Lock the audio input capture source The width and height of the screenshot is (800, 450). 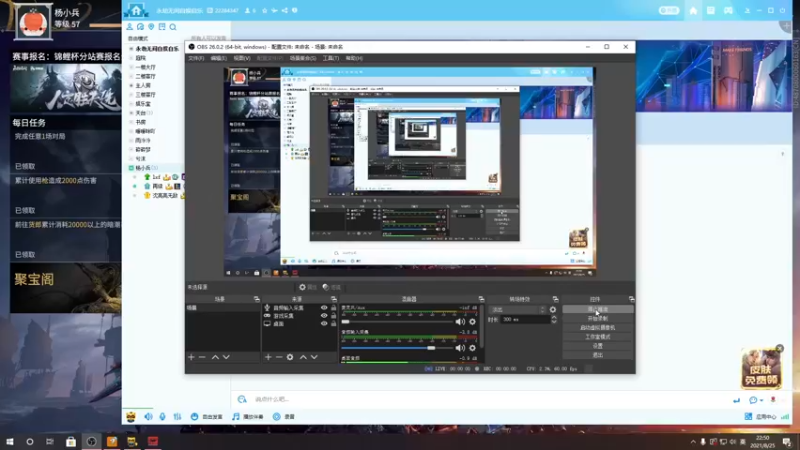point(334,308)
